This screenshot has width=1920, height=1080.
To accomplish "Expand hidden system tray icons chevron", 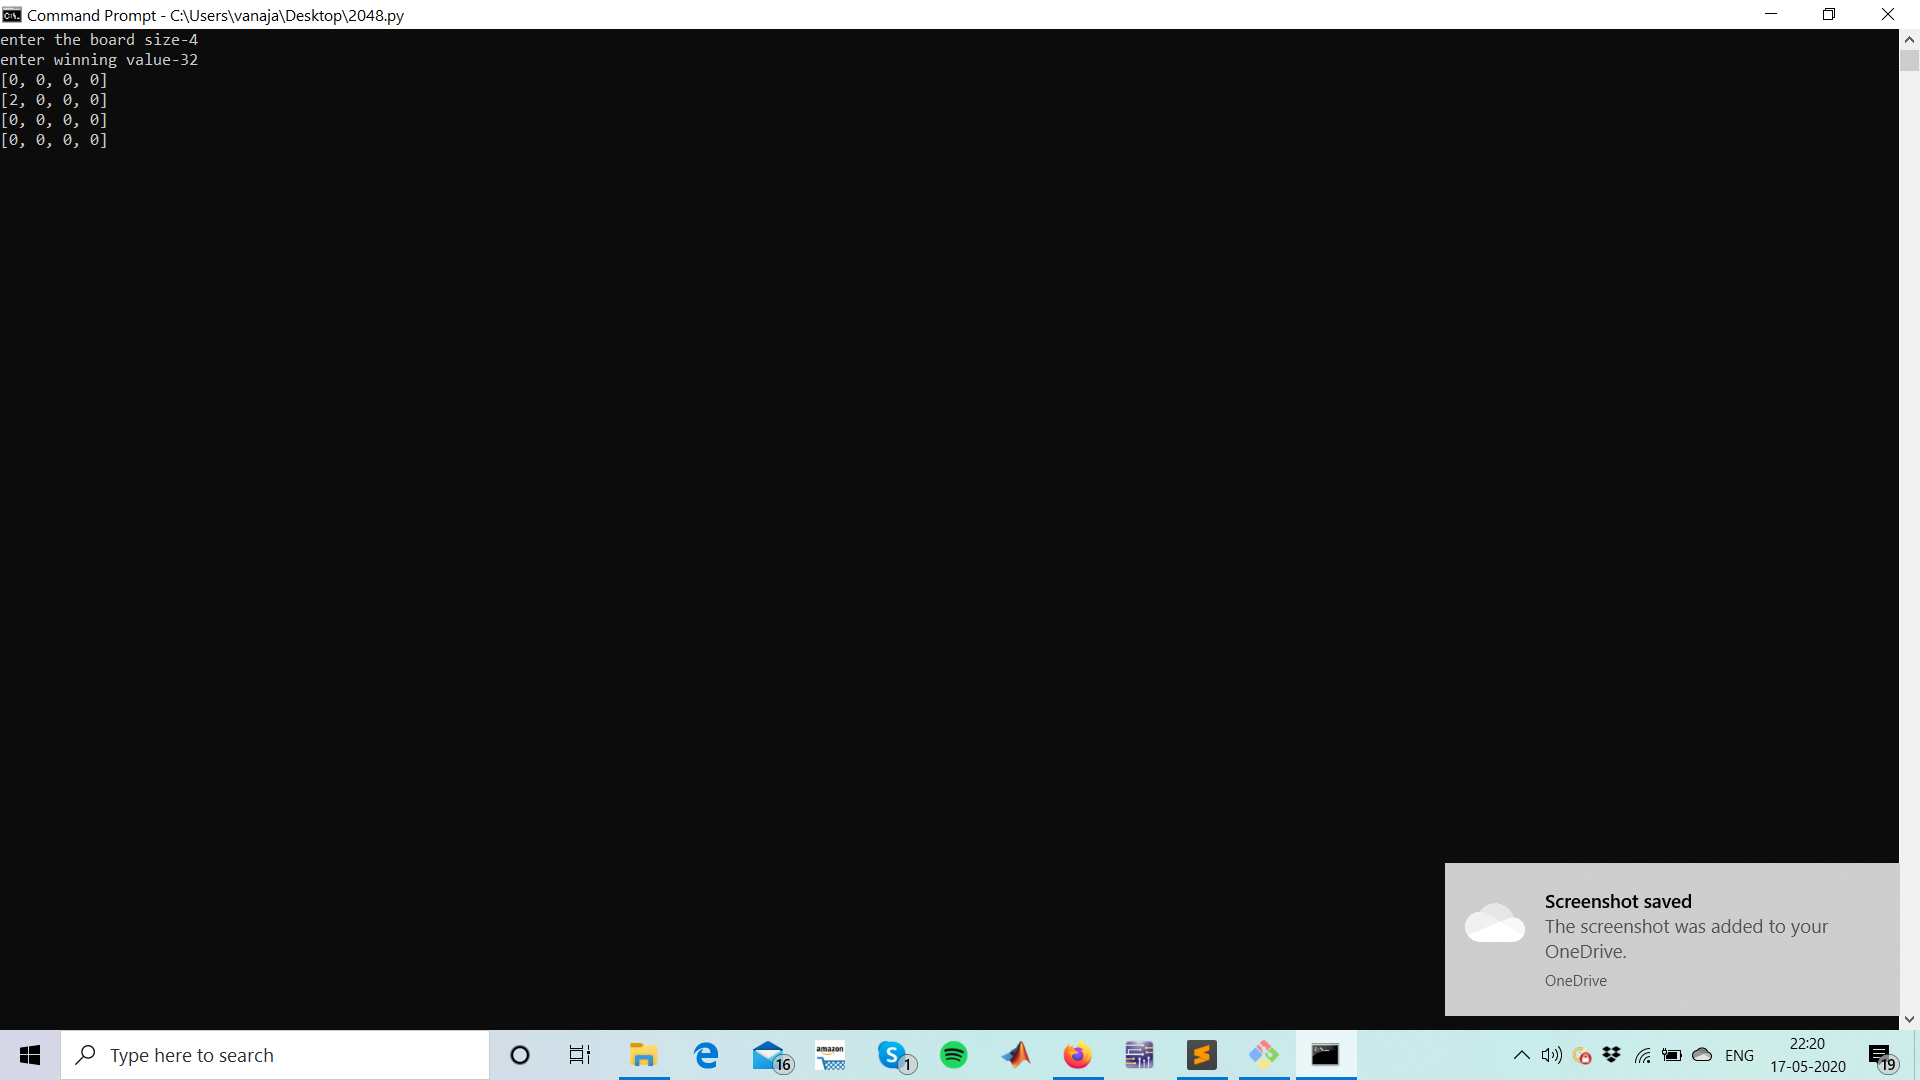I will coord(1521,1055).
